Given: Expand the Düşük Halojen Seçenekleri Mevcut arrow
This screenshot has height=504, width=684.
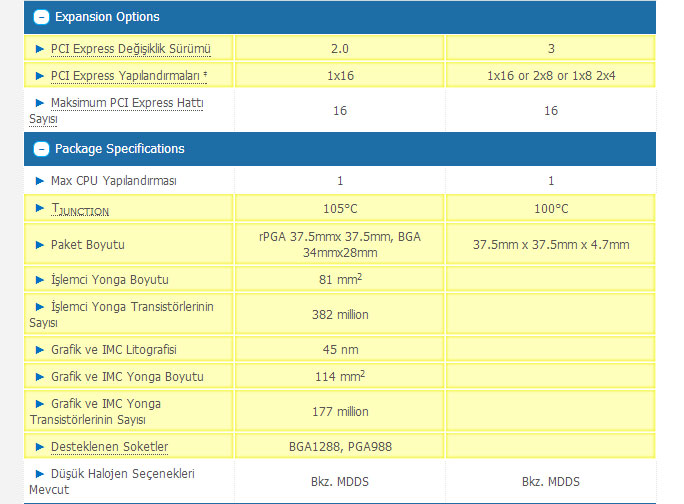Looking at the screenshot, I should tap(40, 474).
